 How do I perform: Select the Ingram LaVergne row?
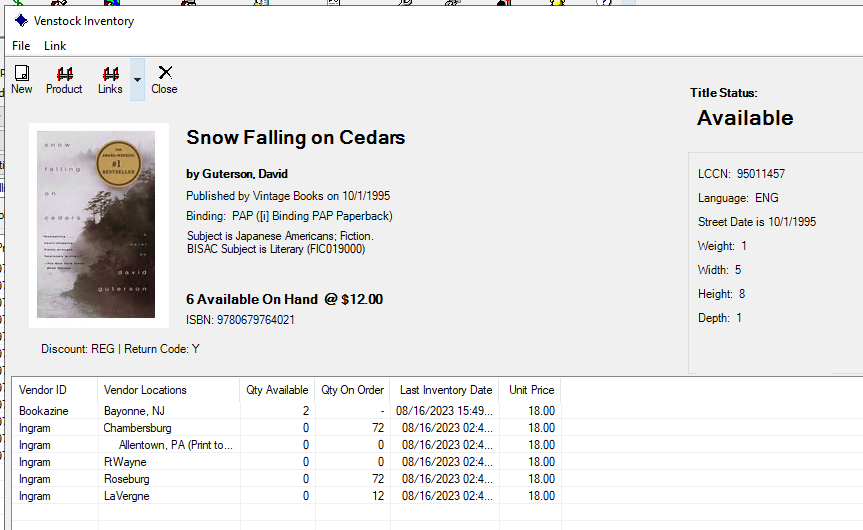pyautogui.click(x=287, y=496)
